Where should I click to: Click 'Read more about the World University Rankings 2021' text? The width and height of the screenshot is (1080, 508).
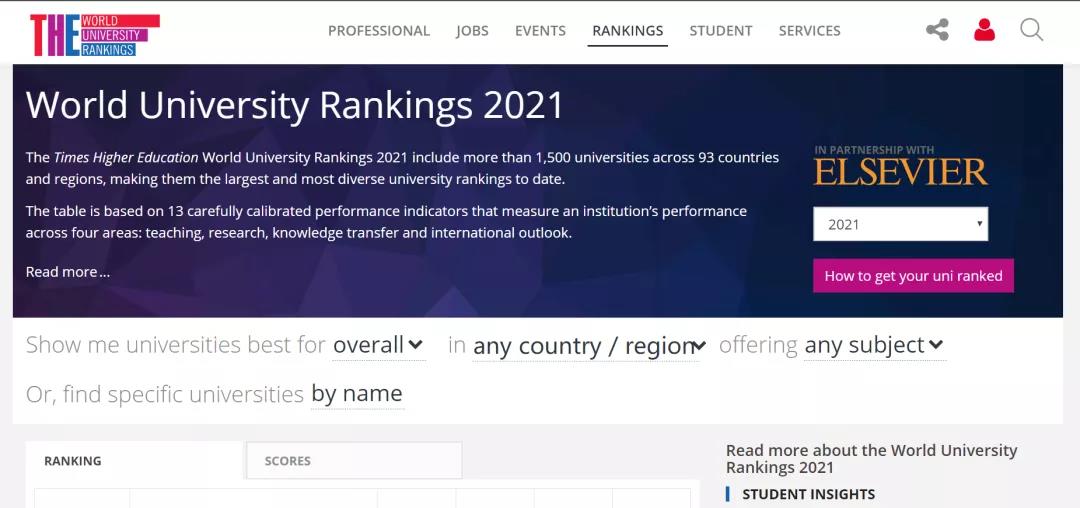tap(871, 459)
